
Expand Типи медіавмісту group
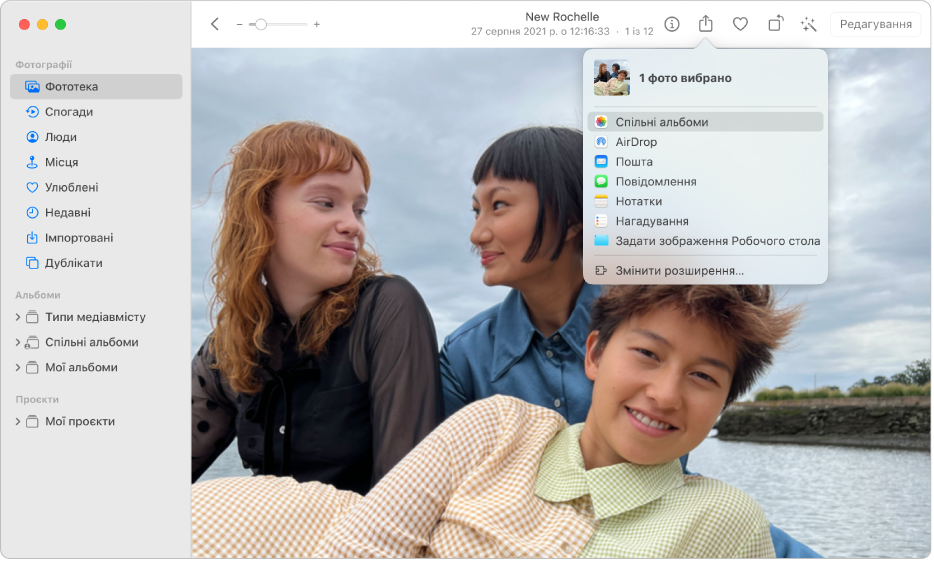(x=17, y=317)
